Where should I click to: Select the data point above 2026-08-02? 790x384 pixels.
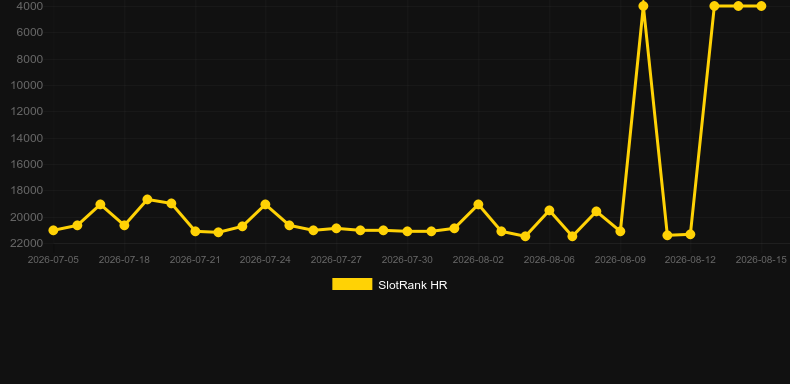(478, 205)
